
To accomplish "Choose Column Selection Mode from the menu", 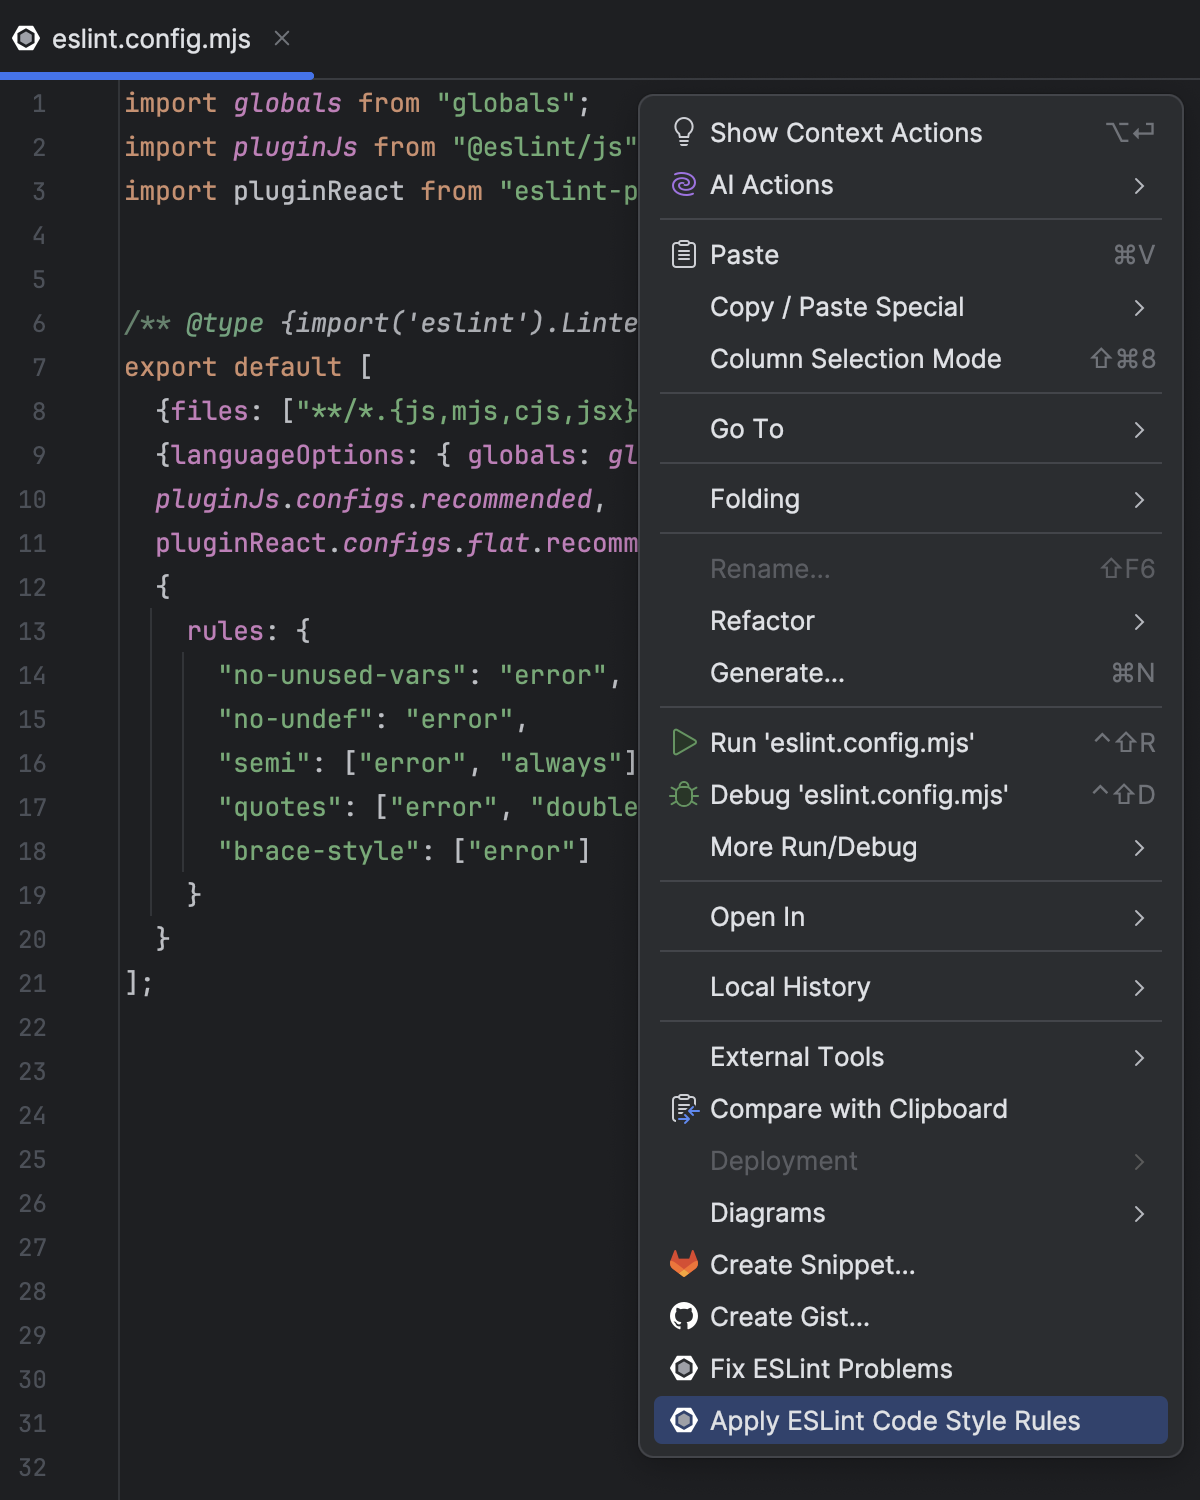I will (855, 359).
